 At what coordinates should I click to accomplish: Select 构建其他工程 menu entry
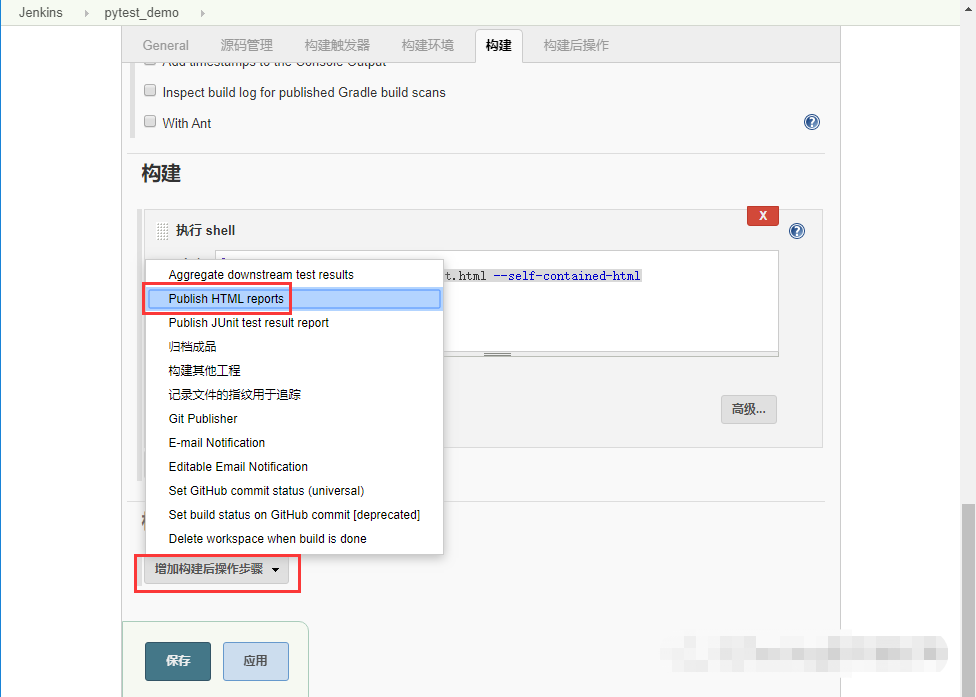(x=294, y=371)
